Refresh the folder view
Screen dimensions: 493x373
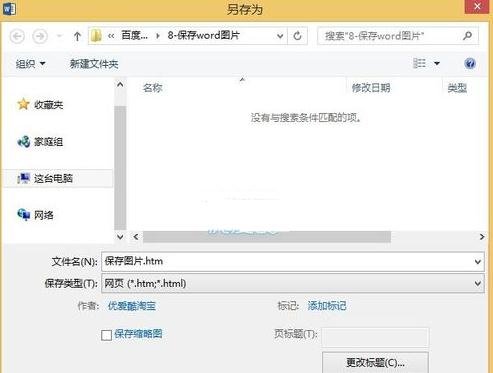click(x=297, y=36)
